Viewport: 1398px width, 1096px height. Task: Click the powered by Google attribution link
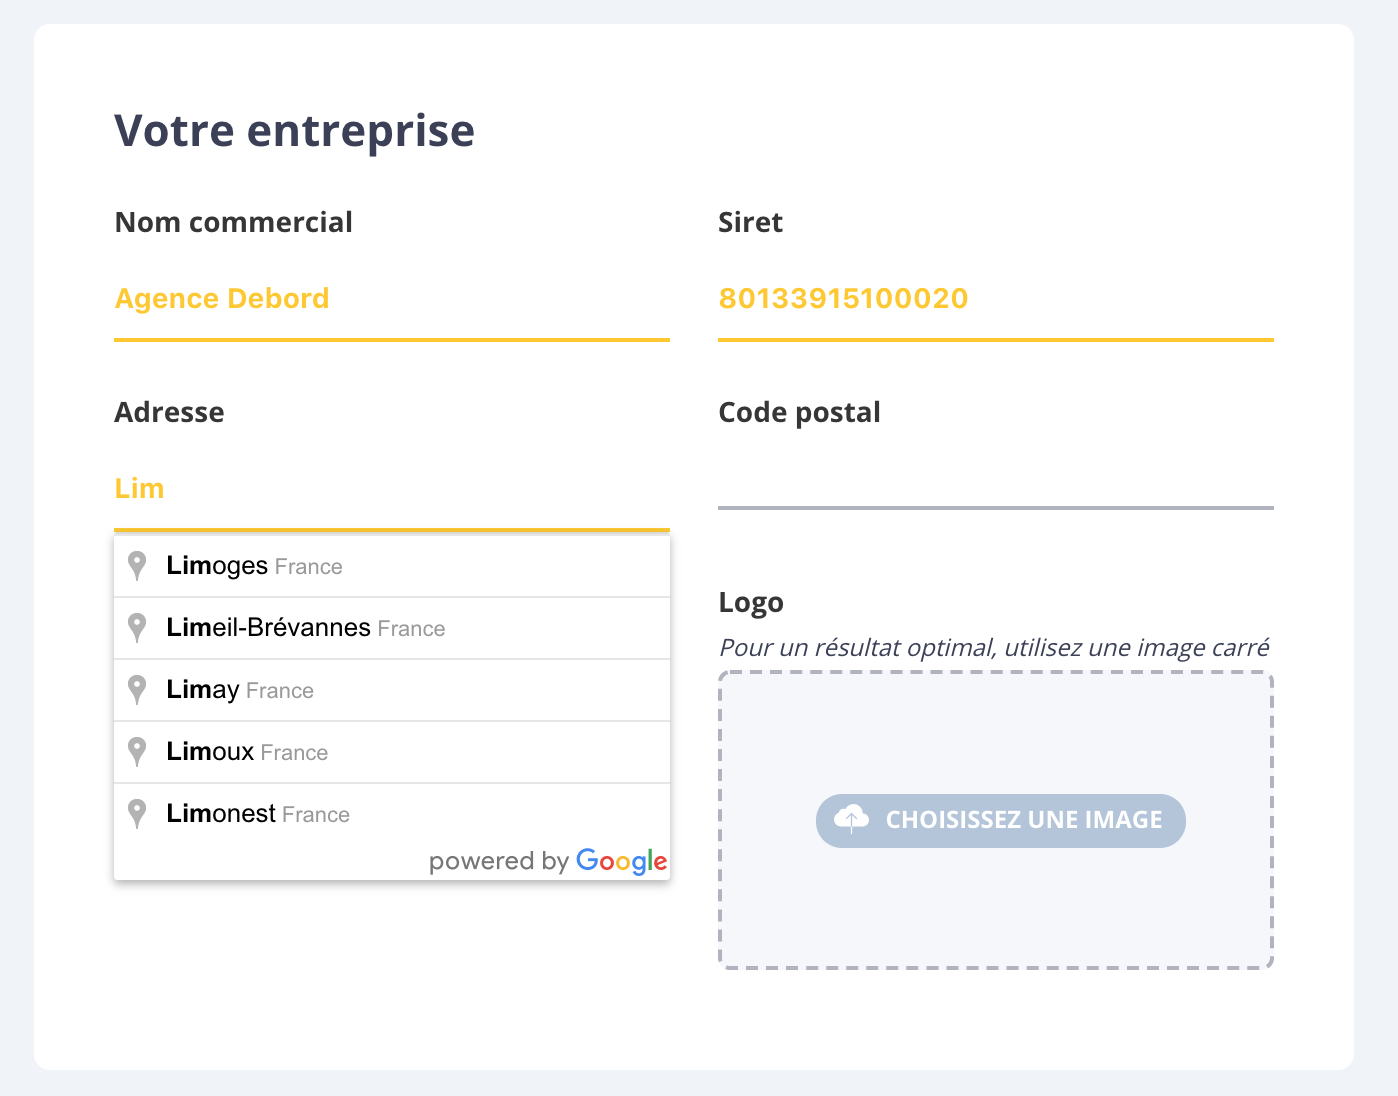(549, 861)
